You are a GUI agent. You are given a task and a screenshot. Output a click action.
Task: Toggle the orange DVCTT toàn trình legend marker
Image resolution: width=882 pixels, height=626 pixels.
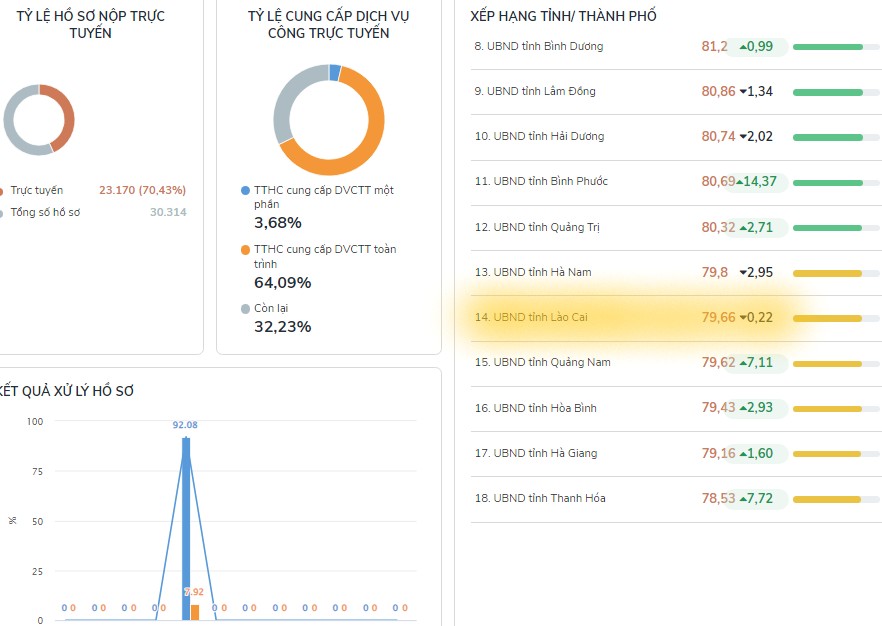tap(246, 250)
